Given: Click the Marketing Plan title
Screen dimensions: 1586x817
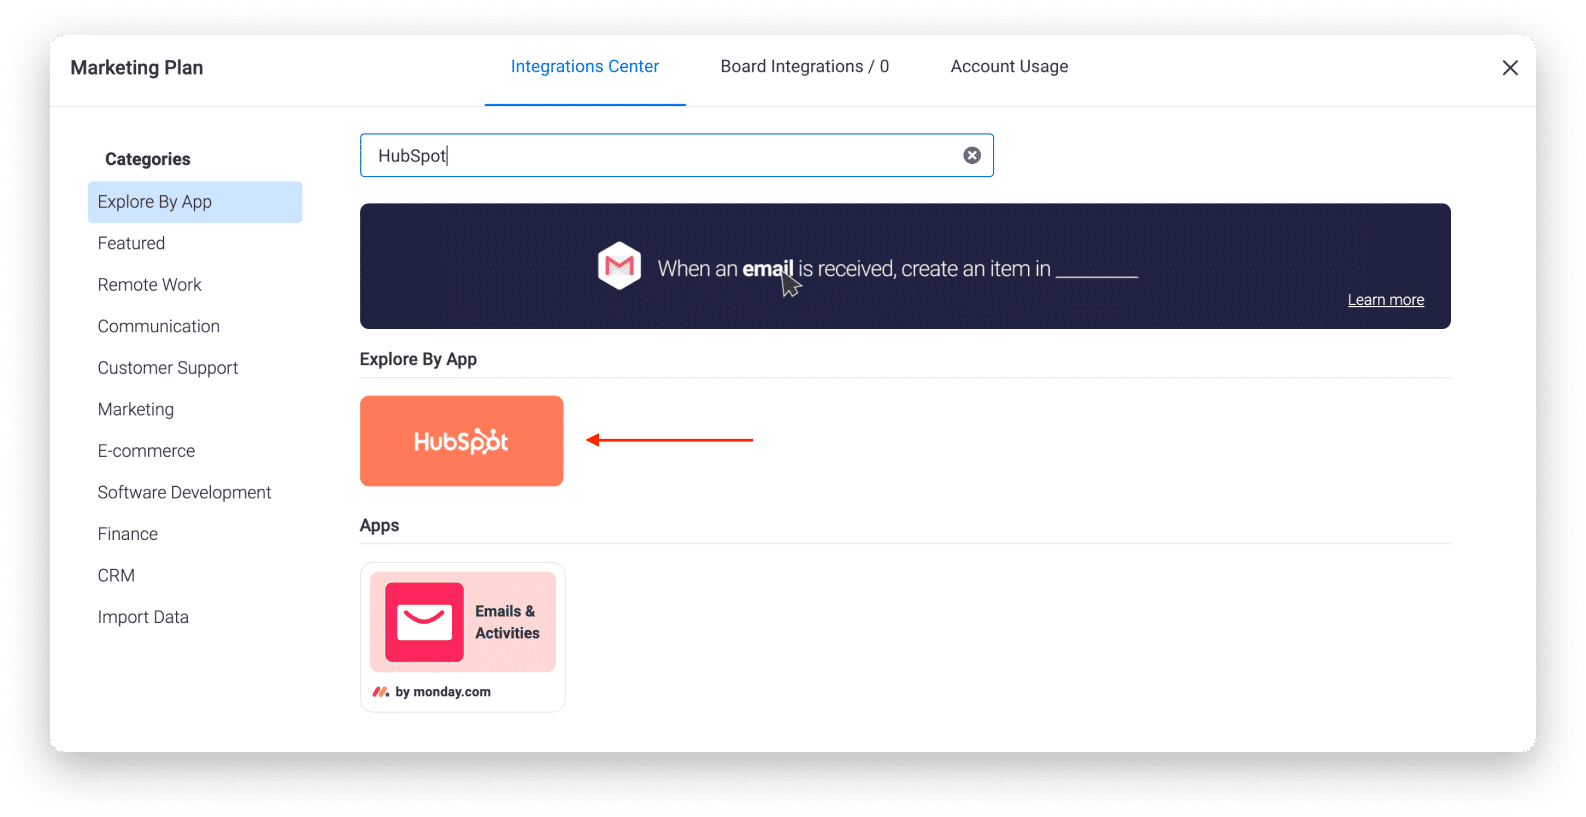Looking at the screenshot, I should click(x=137, y=67).
